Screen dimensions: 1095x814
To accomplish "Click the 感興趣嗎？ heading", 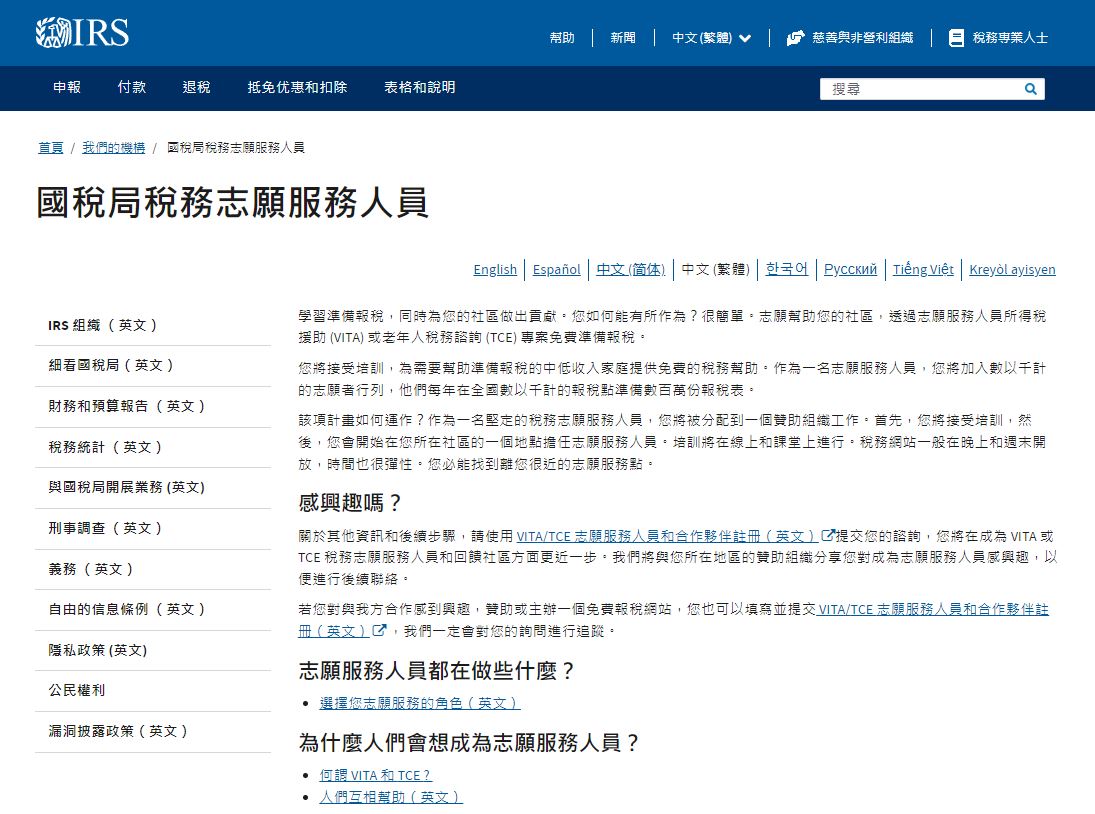I will [350, 502].
